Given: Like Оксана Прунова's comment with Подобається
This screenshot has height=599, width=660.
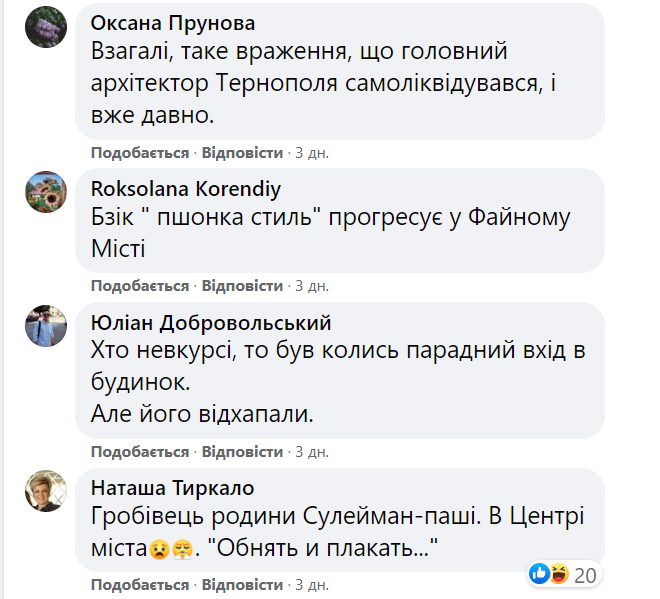Looking at the screenshot, I should click(140, 153).
